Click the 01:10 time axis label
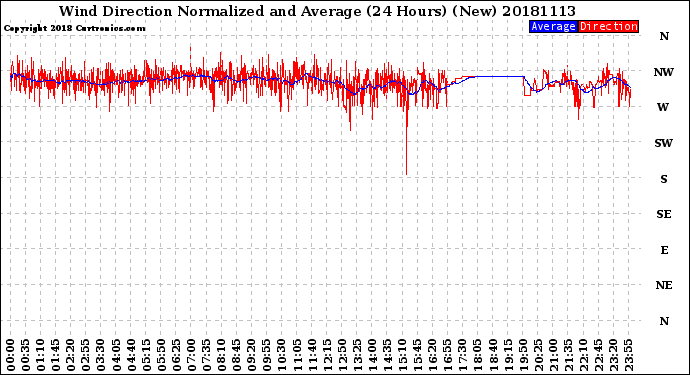The width and height of the screenshot is (690, 375). [x=41, y=355]
